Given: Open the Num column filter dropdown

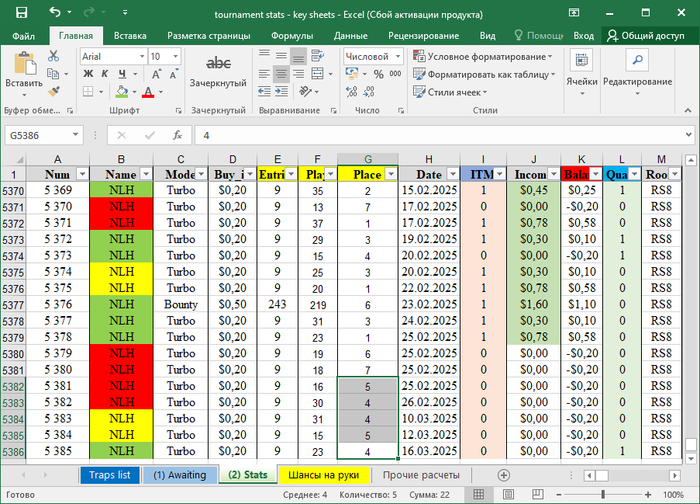Looking at the screenshot, I should [x=82, y=174].
